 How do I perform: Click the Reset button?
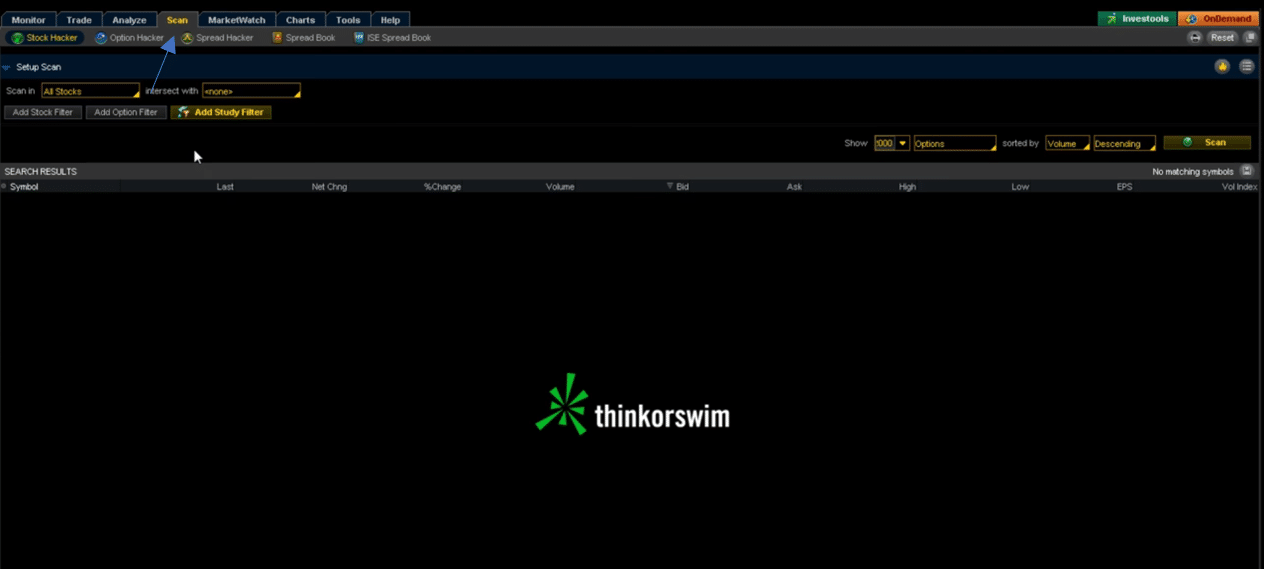pos(1222,37)
